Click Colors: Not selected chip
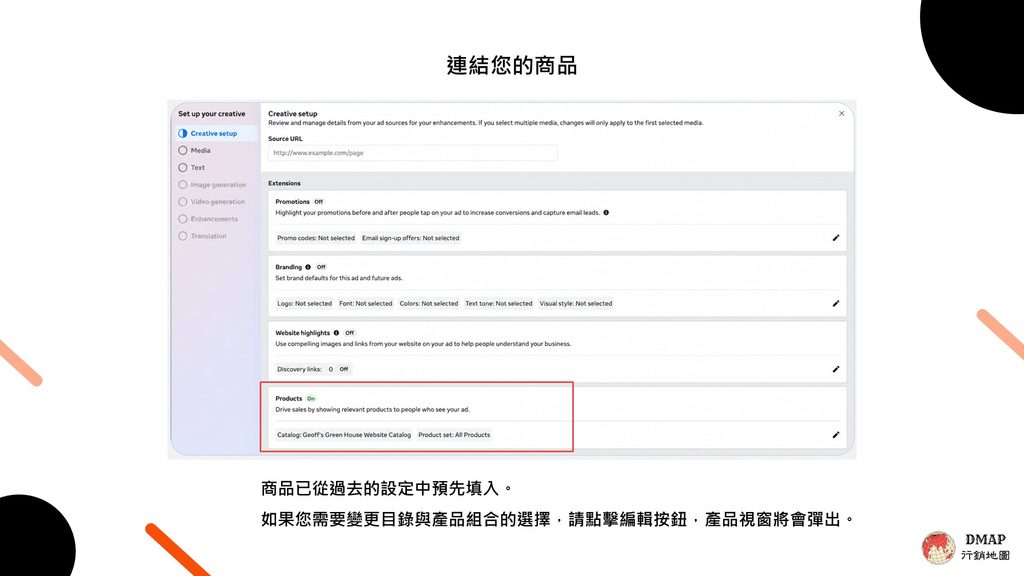1024x576 pixels. point(428,303)
